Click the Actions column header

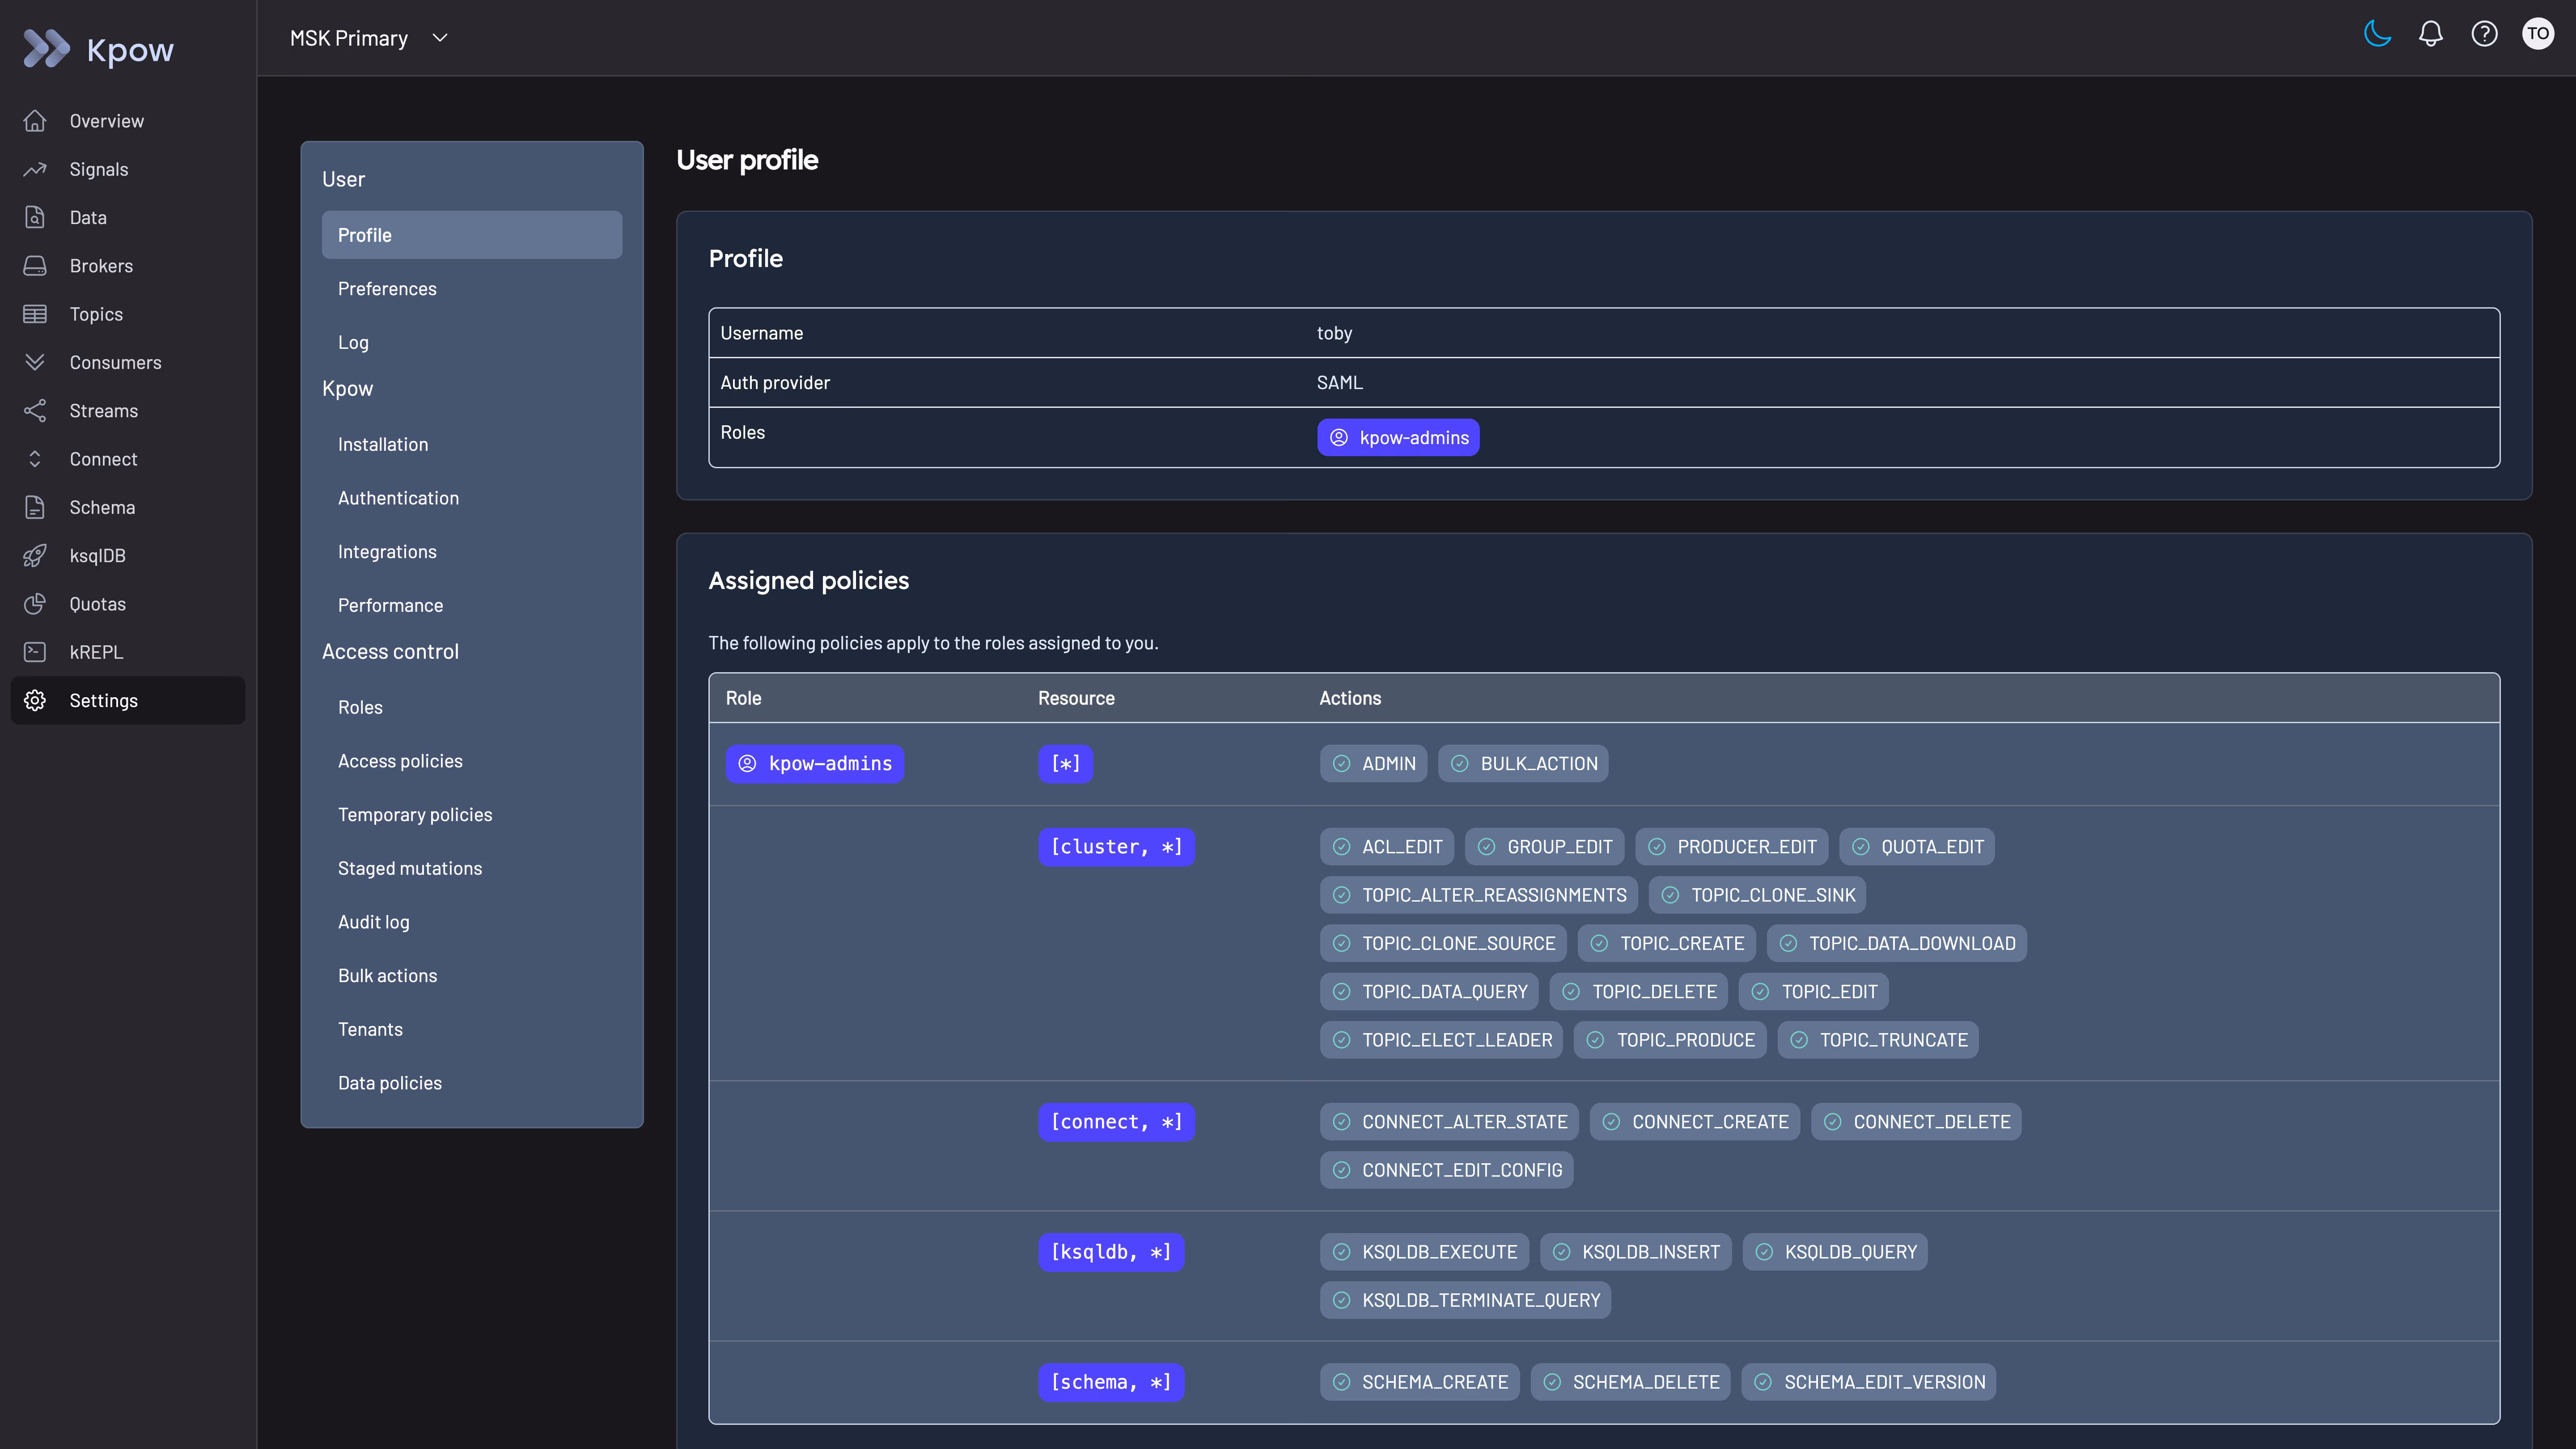(1350, 698)
